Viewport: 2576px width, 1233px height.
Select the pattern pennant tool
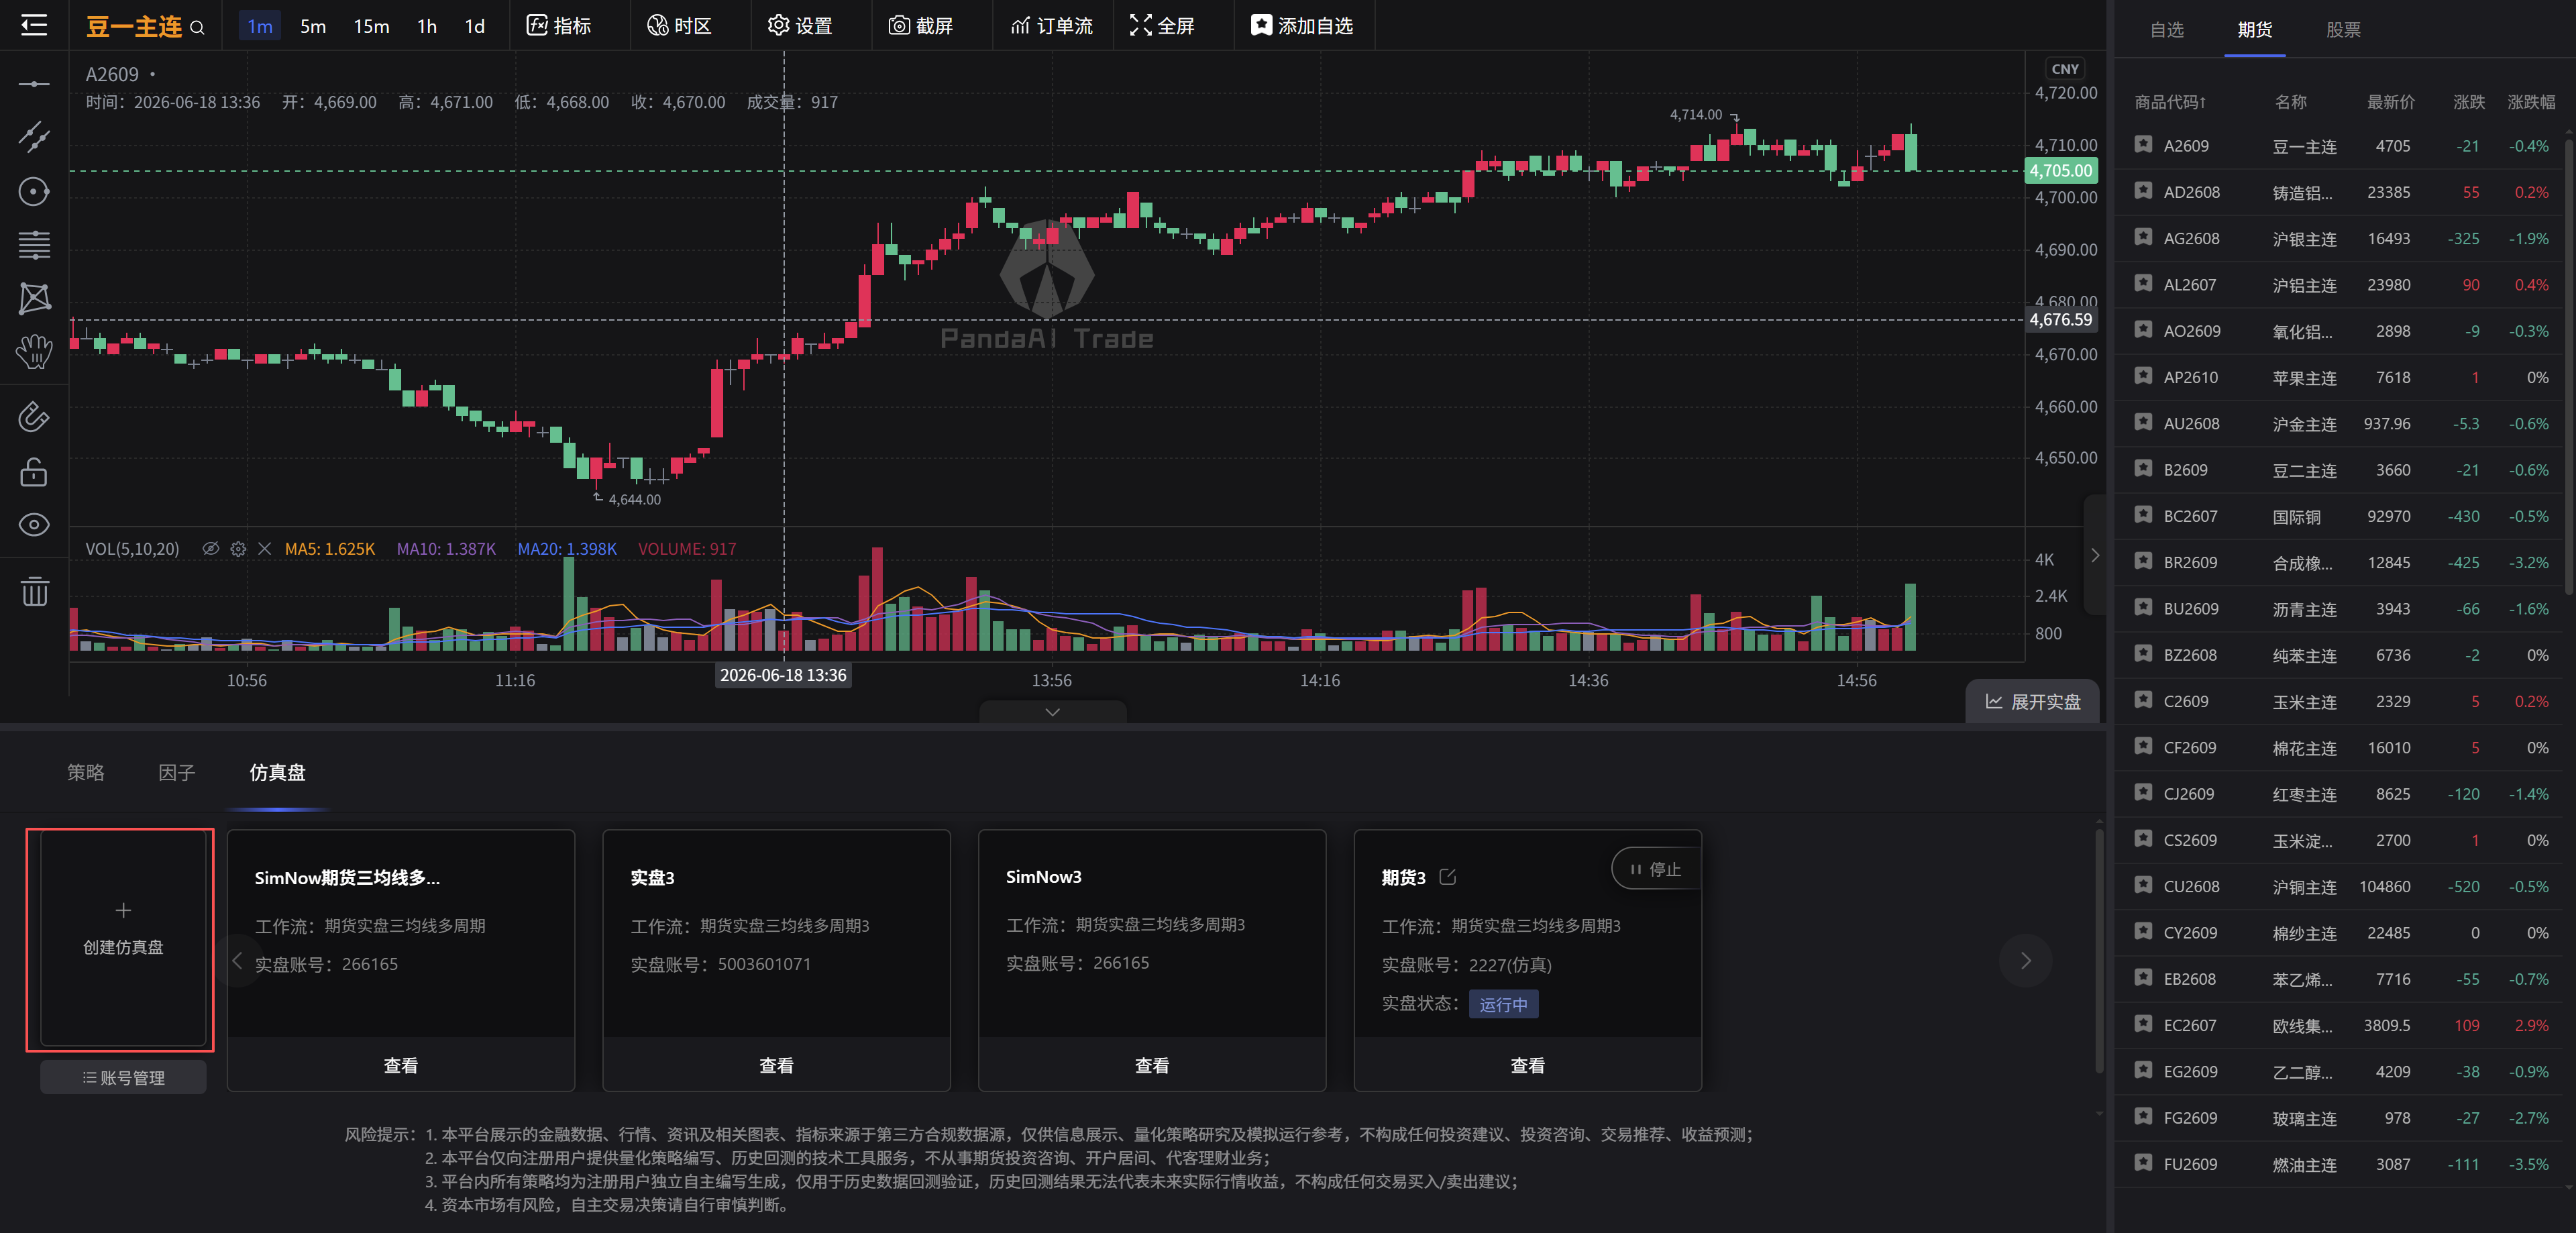pyautogui.click(x=34, y=298)
